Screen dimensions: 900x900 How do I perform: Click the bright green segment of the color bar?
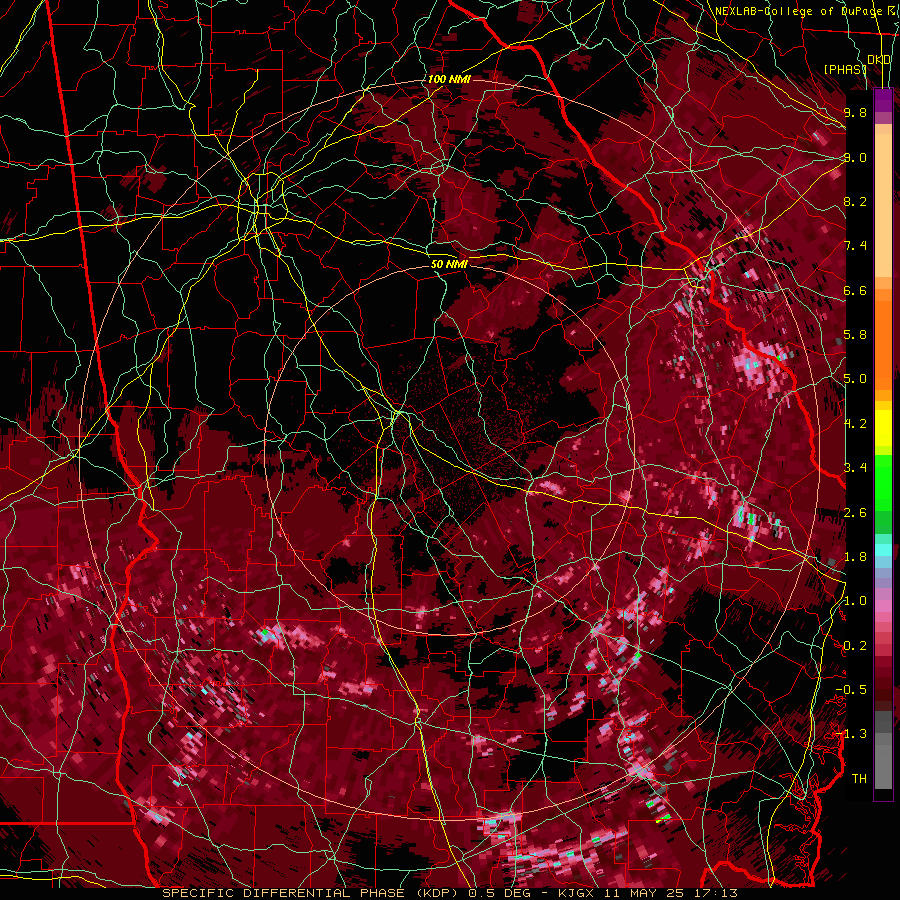pos(883,482)
